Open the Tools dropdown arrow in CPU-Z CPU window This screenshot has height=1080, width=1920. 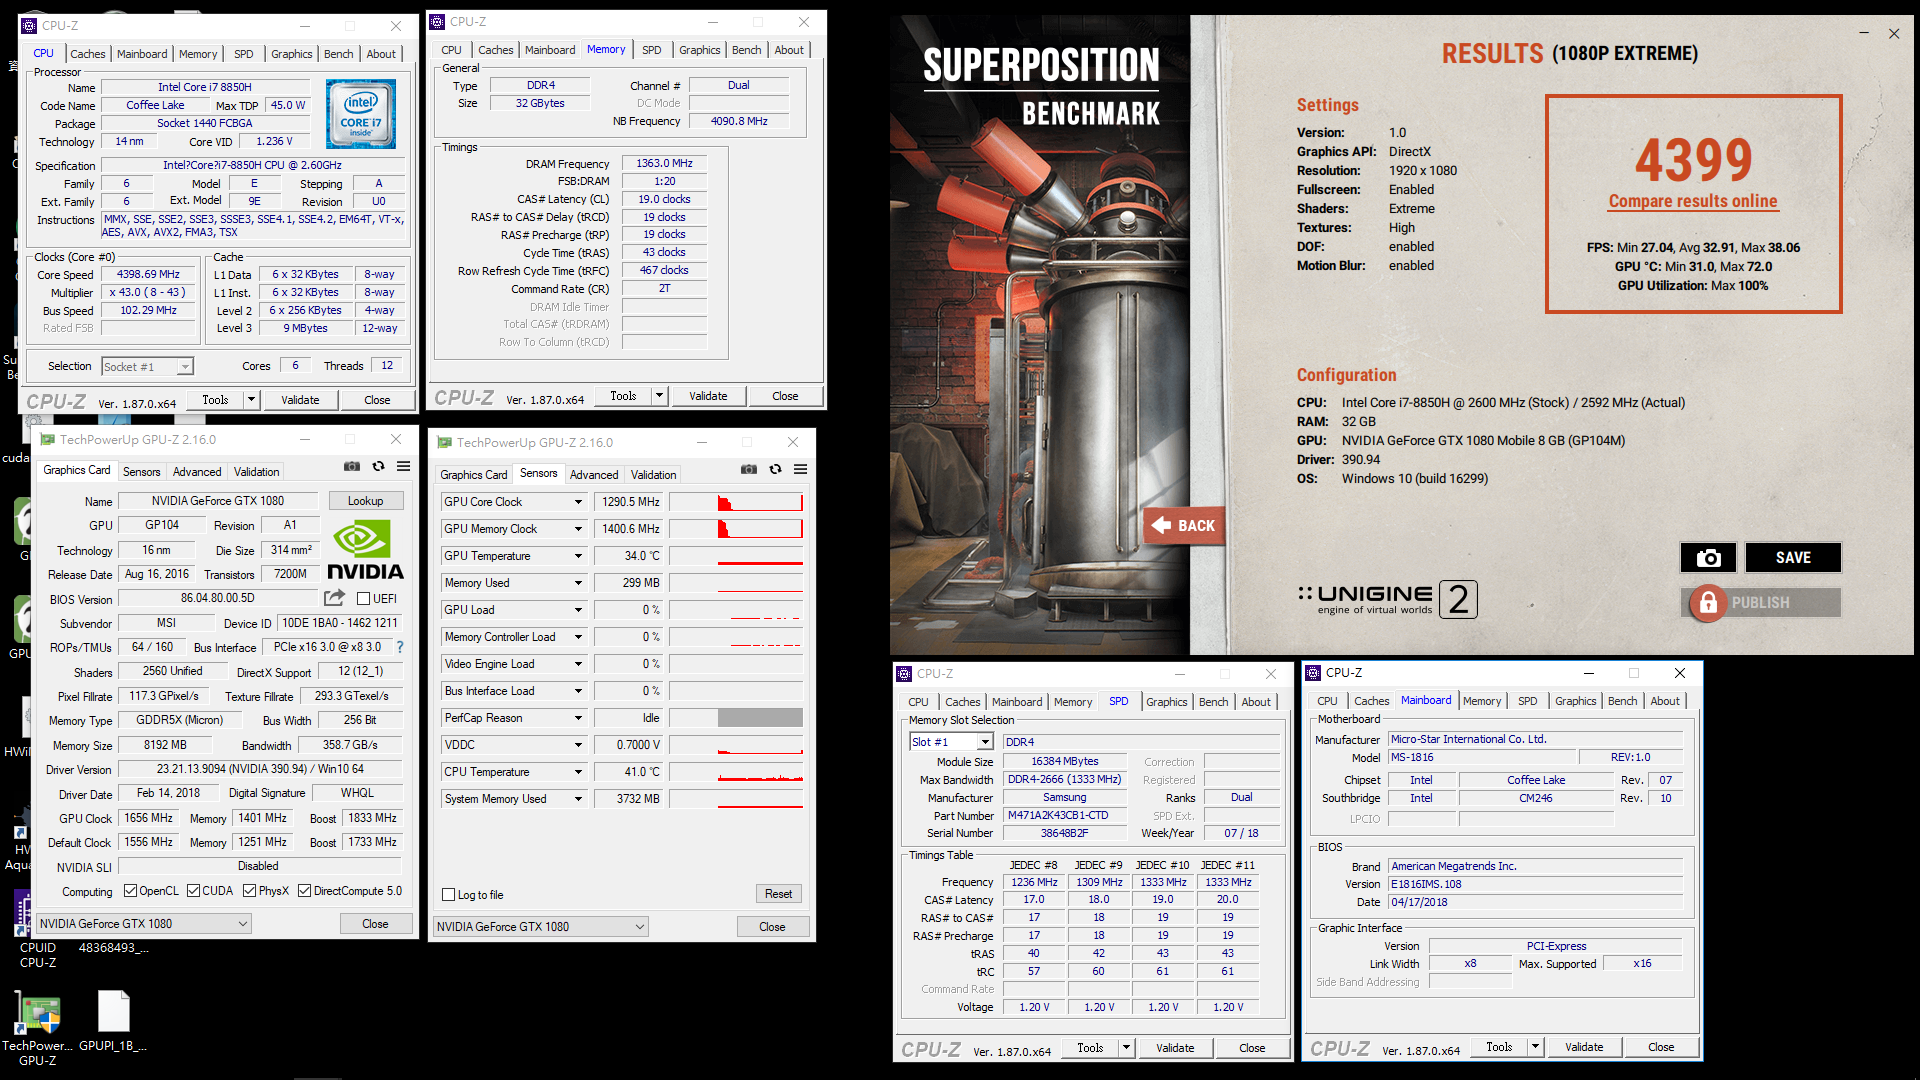pyautogui.click(x=251, y=400)
